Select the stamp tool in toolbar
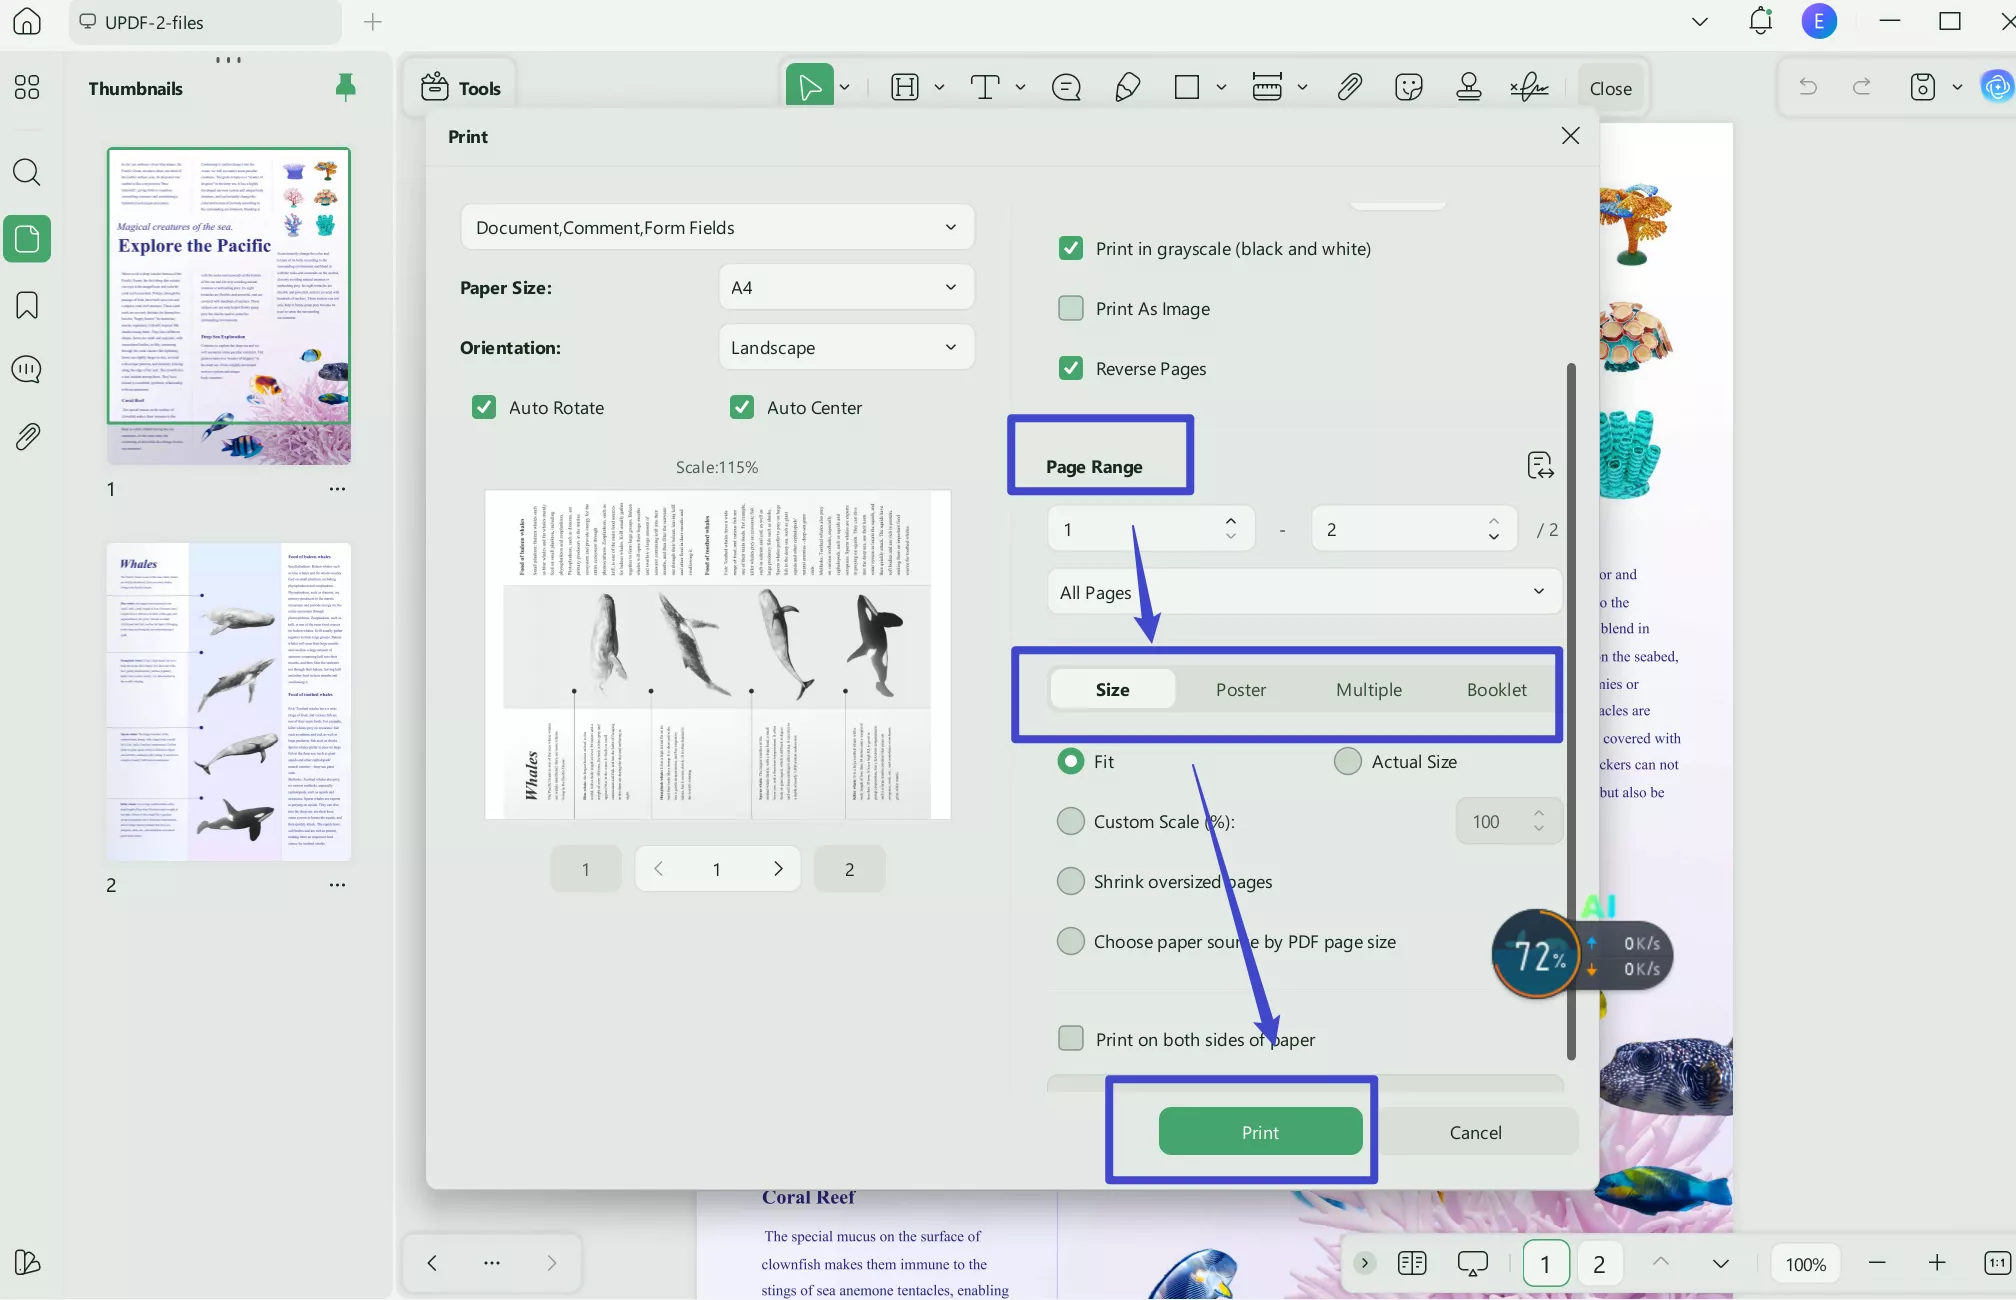 (1468, 88)
